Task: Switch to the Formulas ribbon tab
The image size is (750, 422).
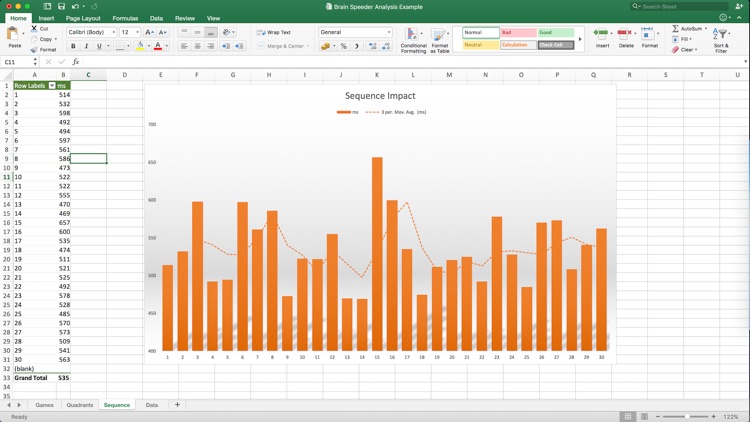Action: click(125, 18)
